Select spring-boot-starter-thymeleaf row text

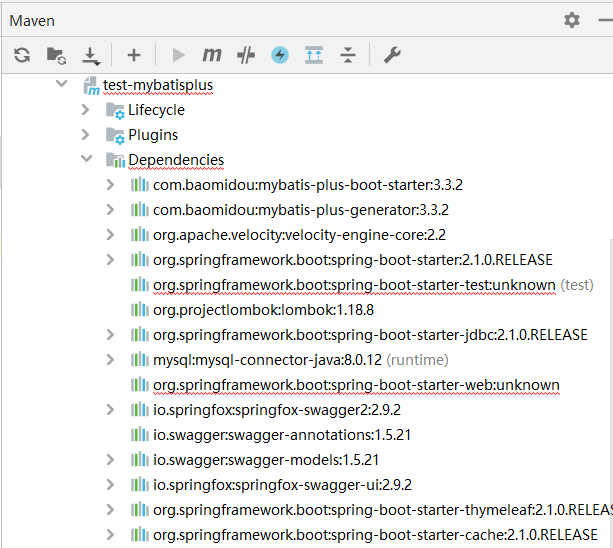click(383, 510)
